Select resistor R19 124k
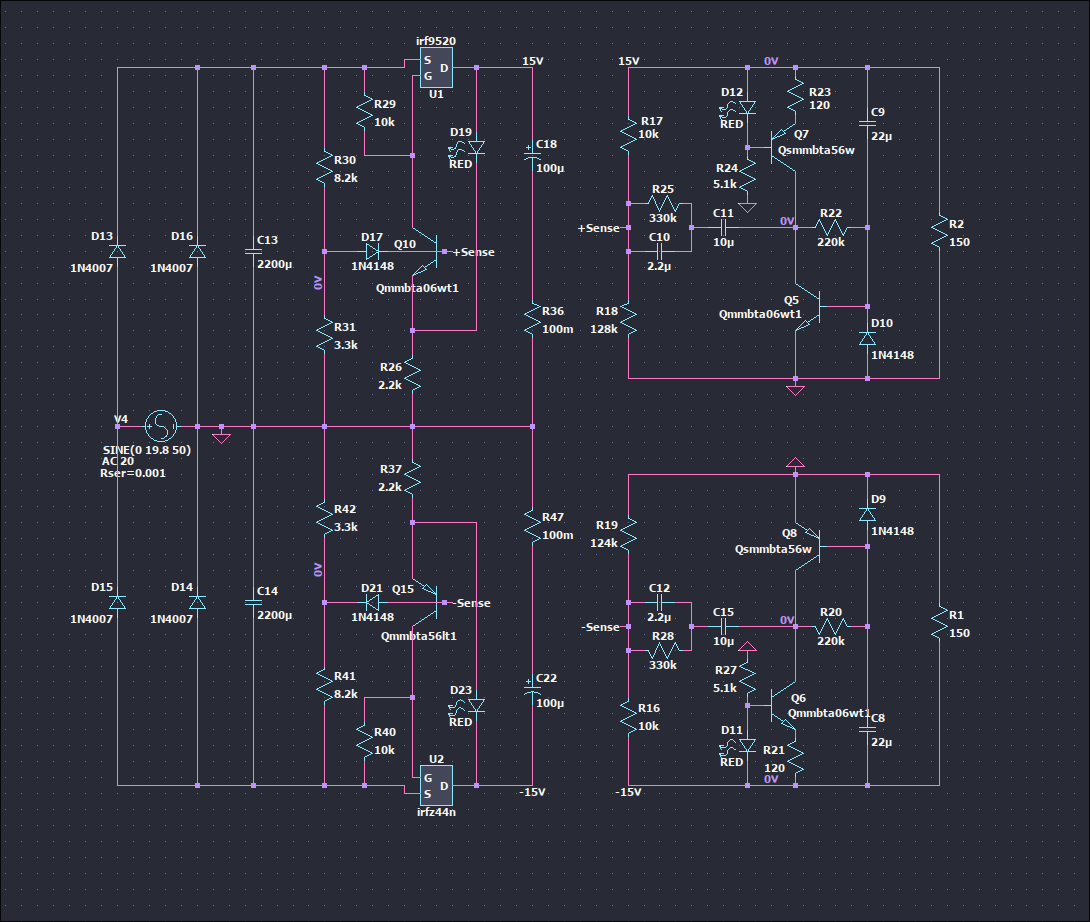This screenshot has height=922, width=1090. tap(628, 534)
